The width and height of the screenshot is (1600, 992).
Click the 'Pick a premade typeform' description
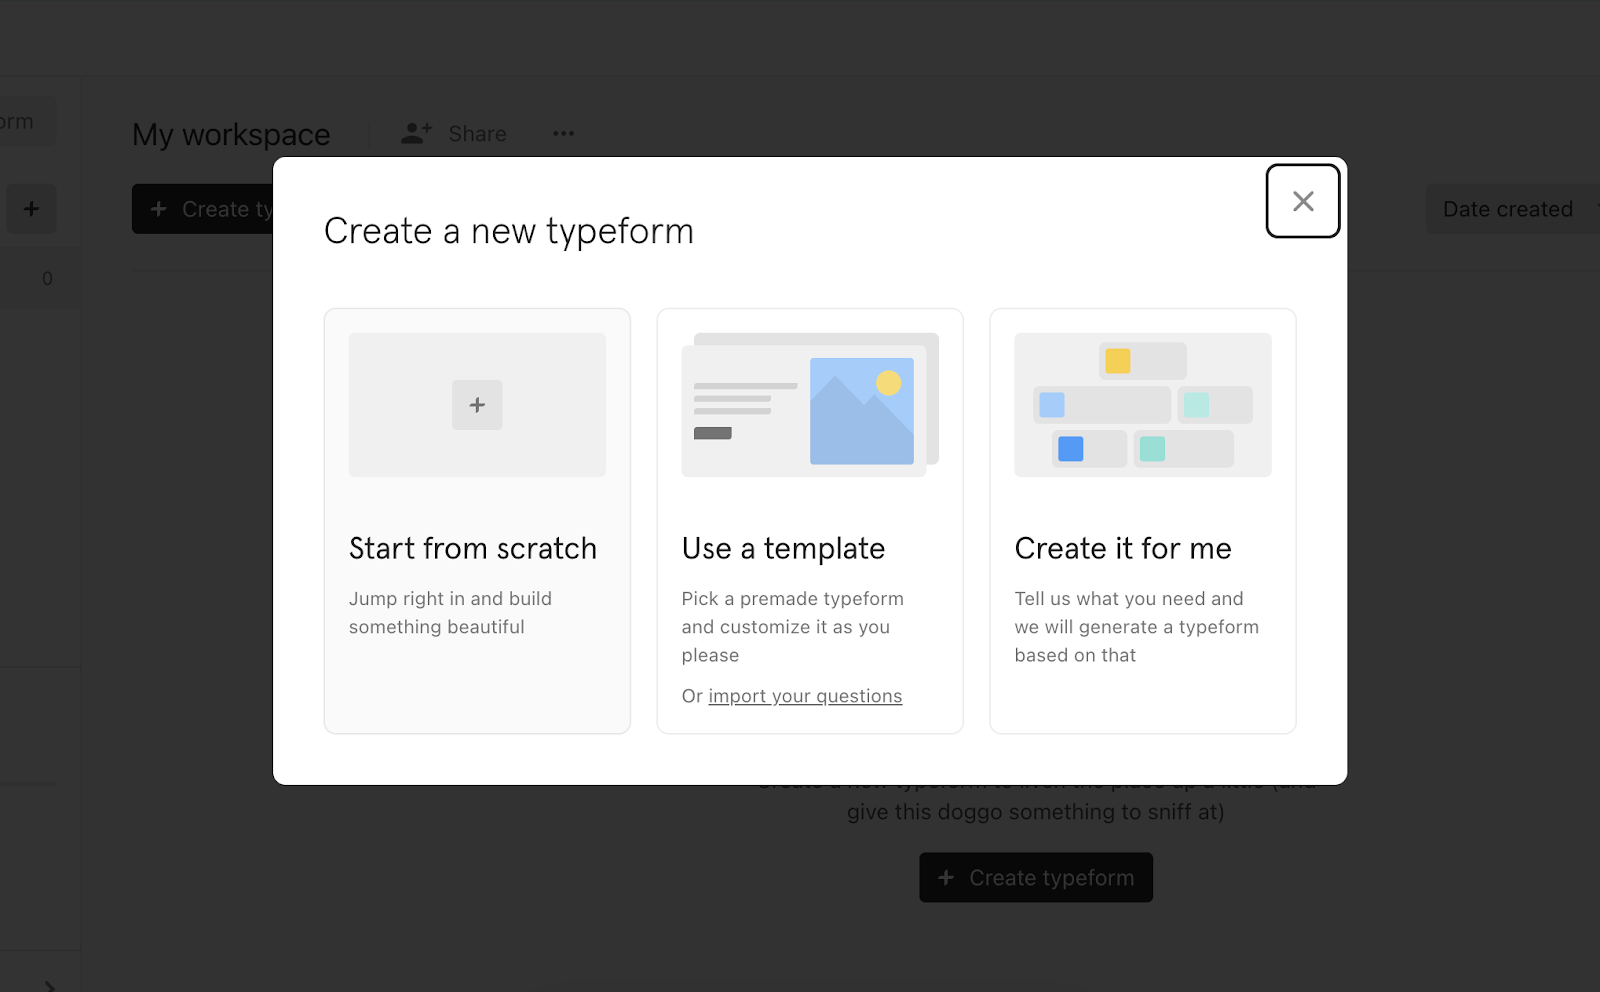point(793,627)
